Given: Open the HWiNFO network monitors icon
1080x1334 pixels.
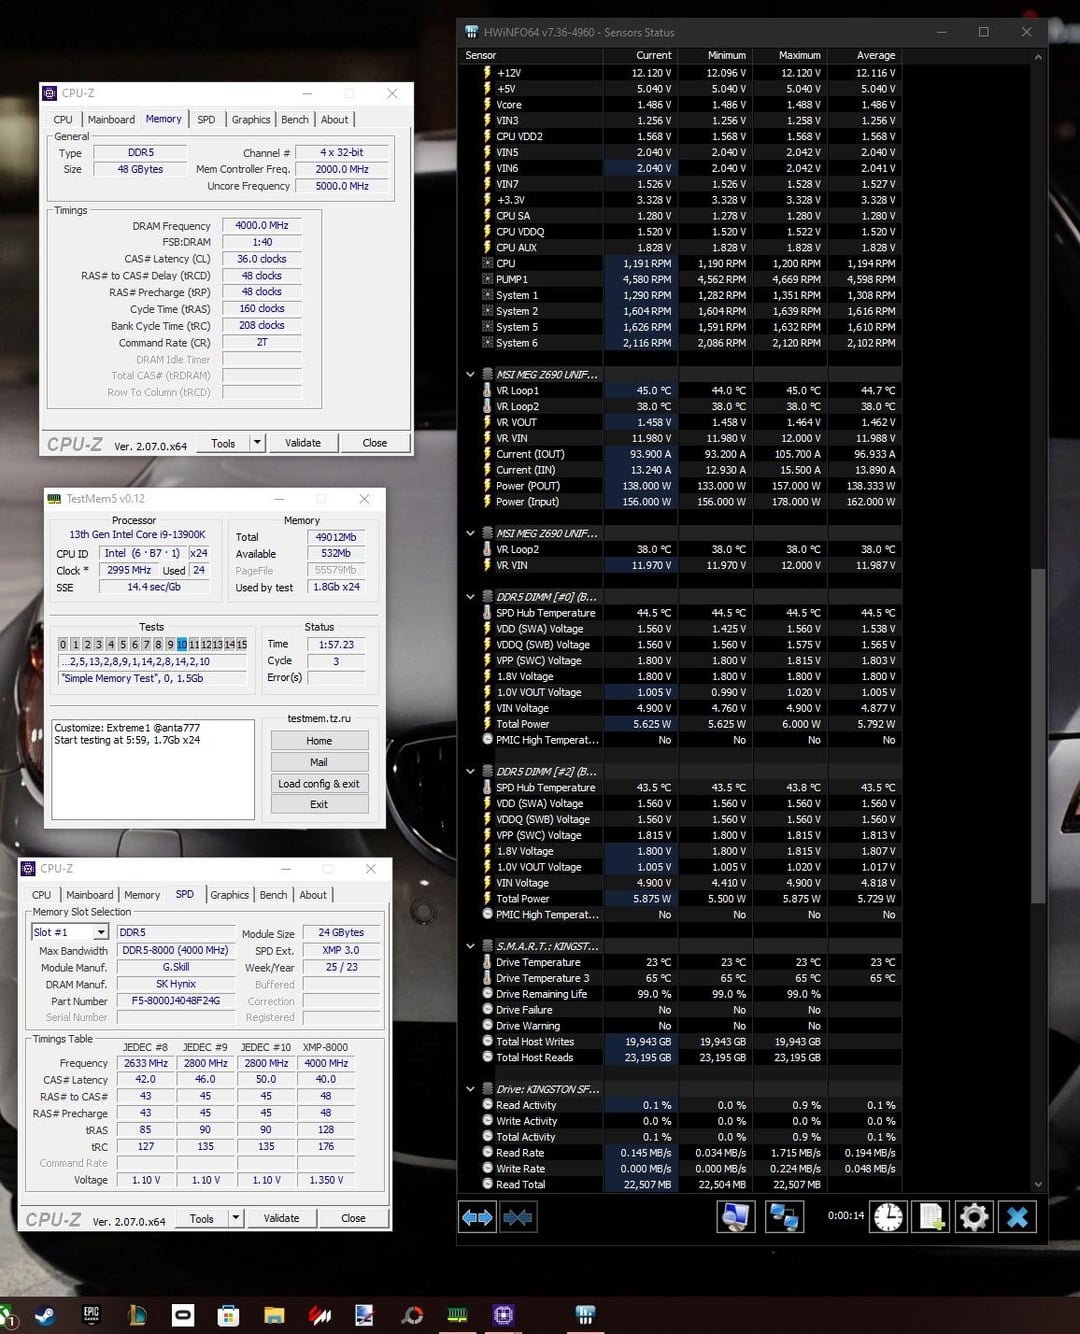Looking at the screenshot, I should click(783, 1217).
